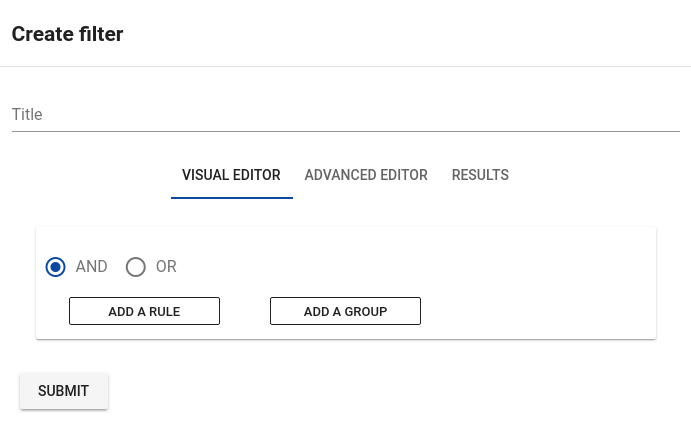This screenshot has width=691, height=425.
Task: Click the Add a Group button
Action: tap(346, 311)
